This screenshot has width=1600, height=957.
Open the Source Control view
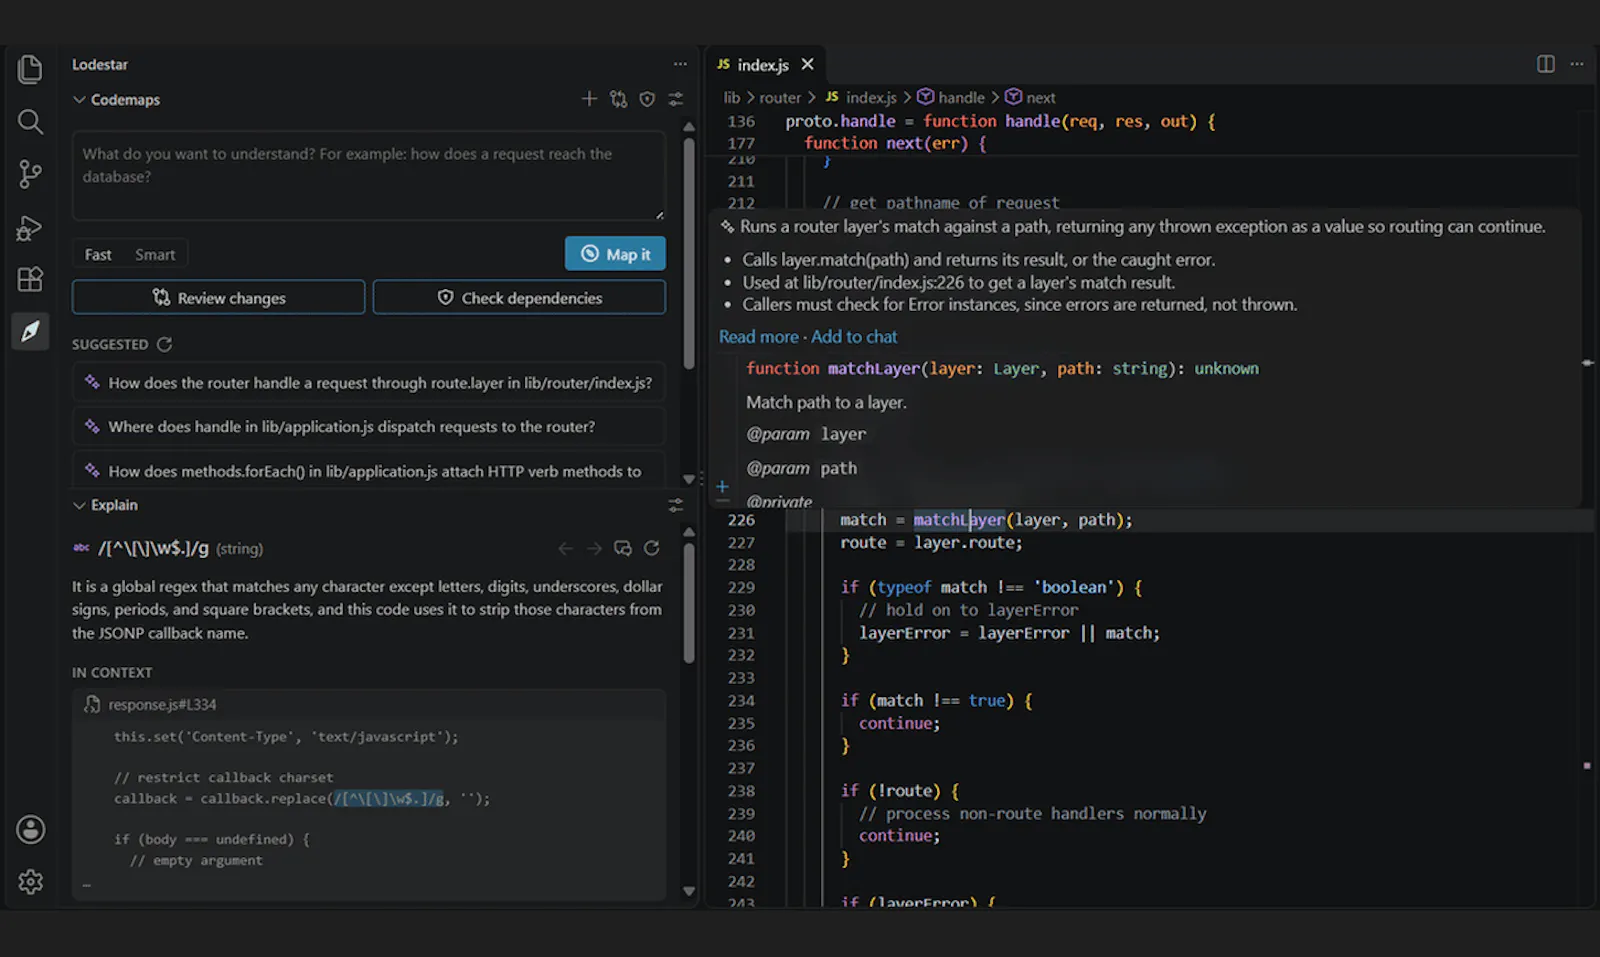pyautogui.click(x=30, y=174)
